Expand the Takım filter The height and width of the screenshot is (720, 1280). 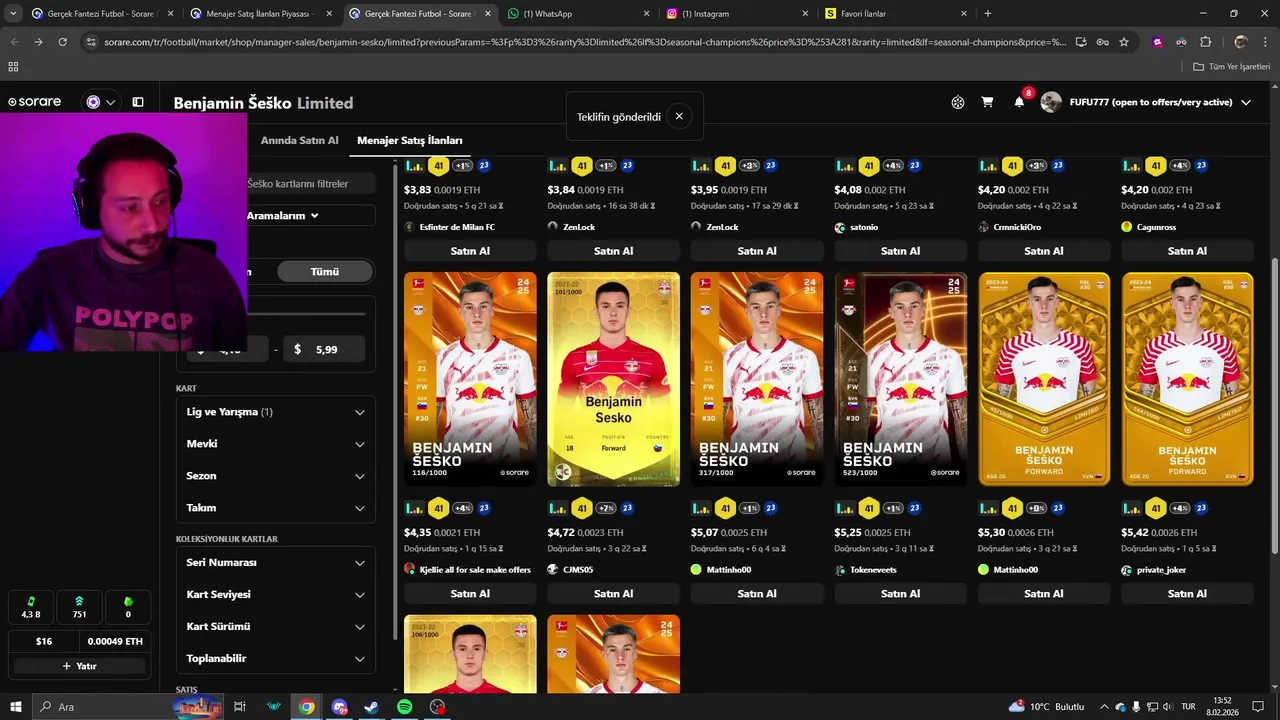click(276, 508)
